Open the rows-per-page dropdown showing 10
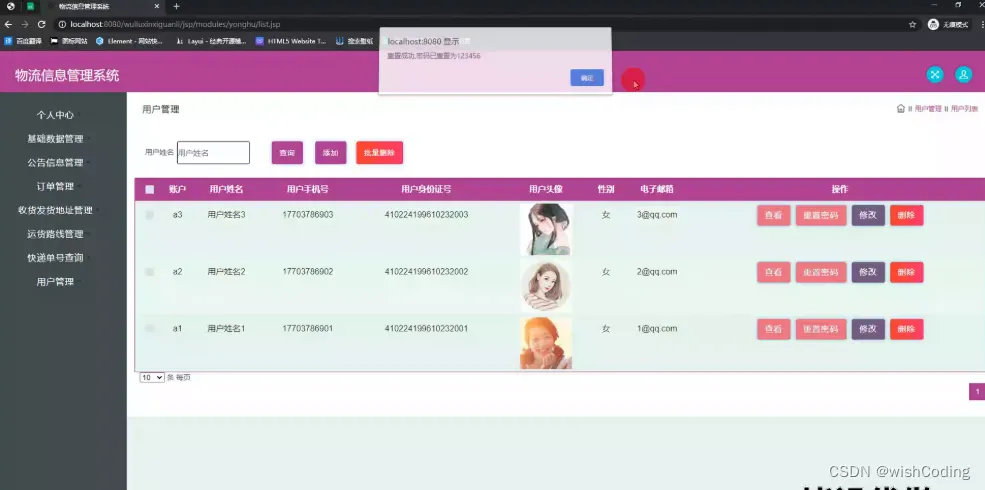Image resolution: width=985 pixels, height=490 pixels. (x=152, y=378)
